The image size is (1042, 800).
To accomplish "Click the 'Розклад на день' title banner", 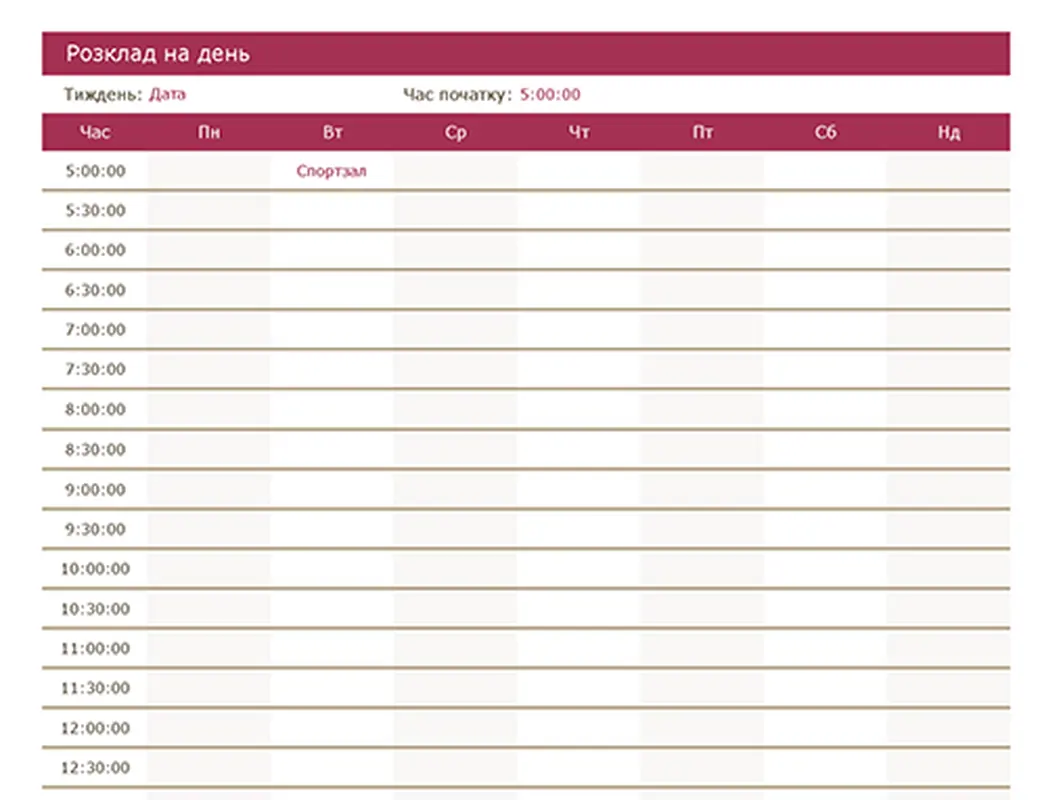I will 158,54.
